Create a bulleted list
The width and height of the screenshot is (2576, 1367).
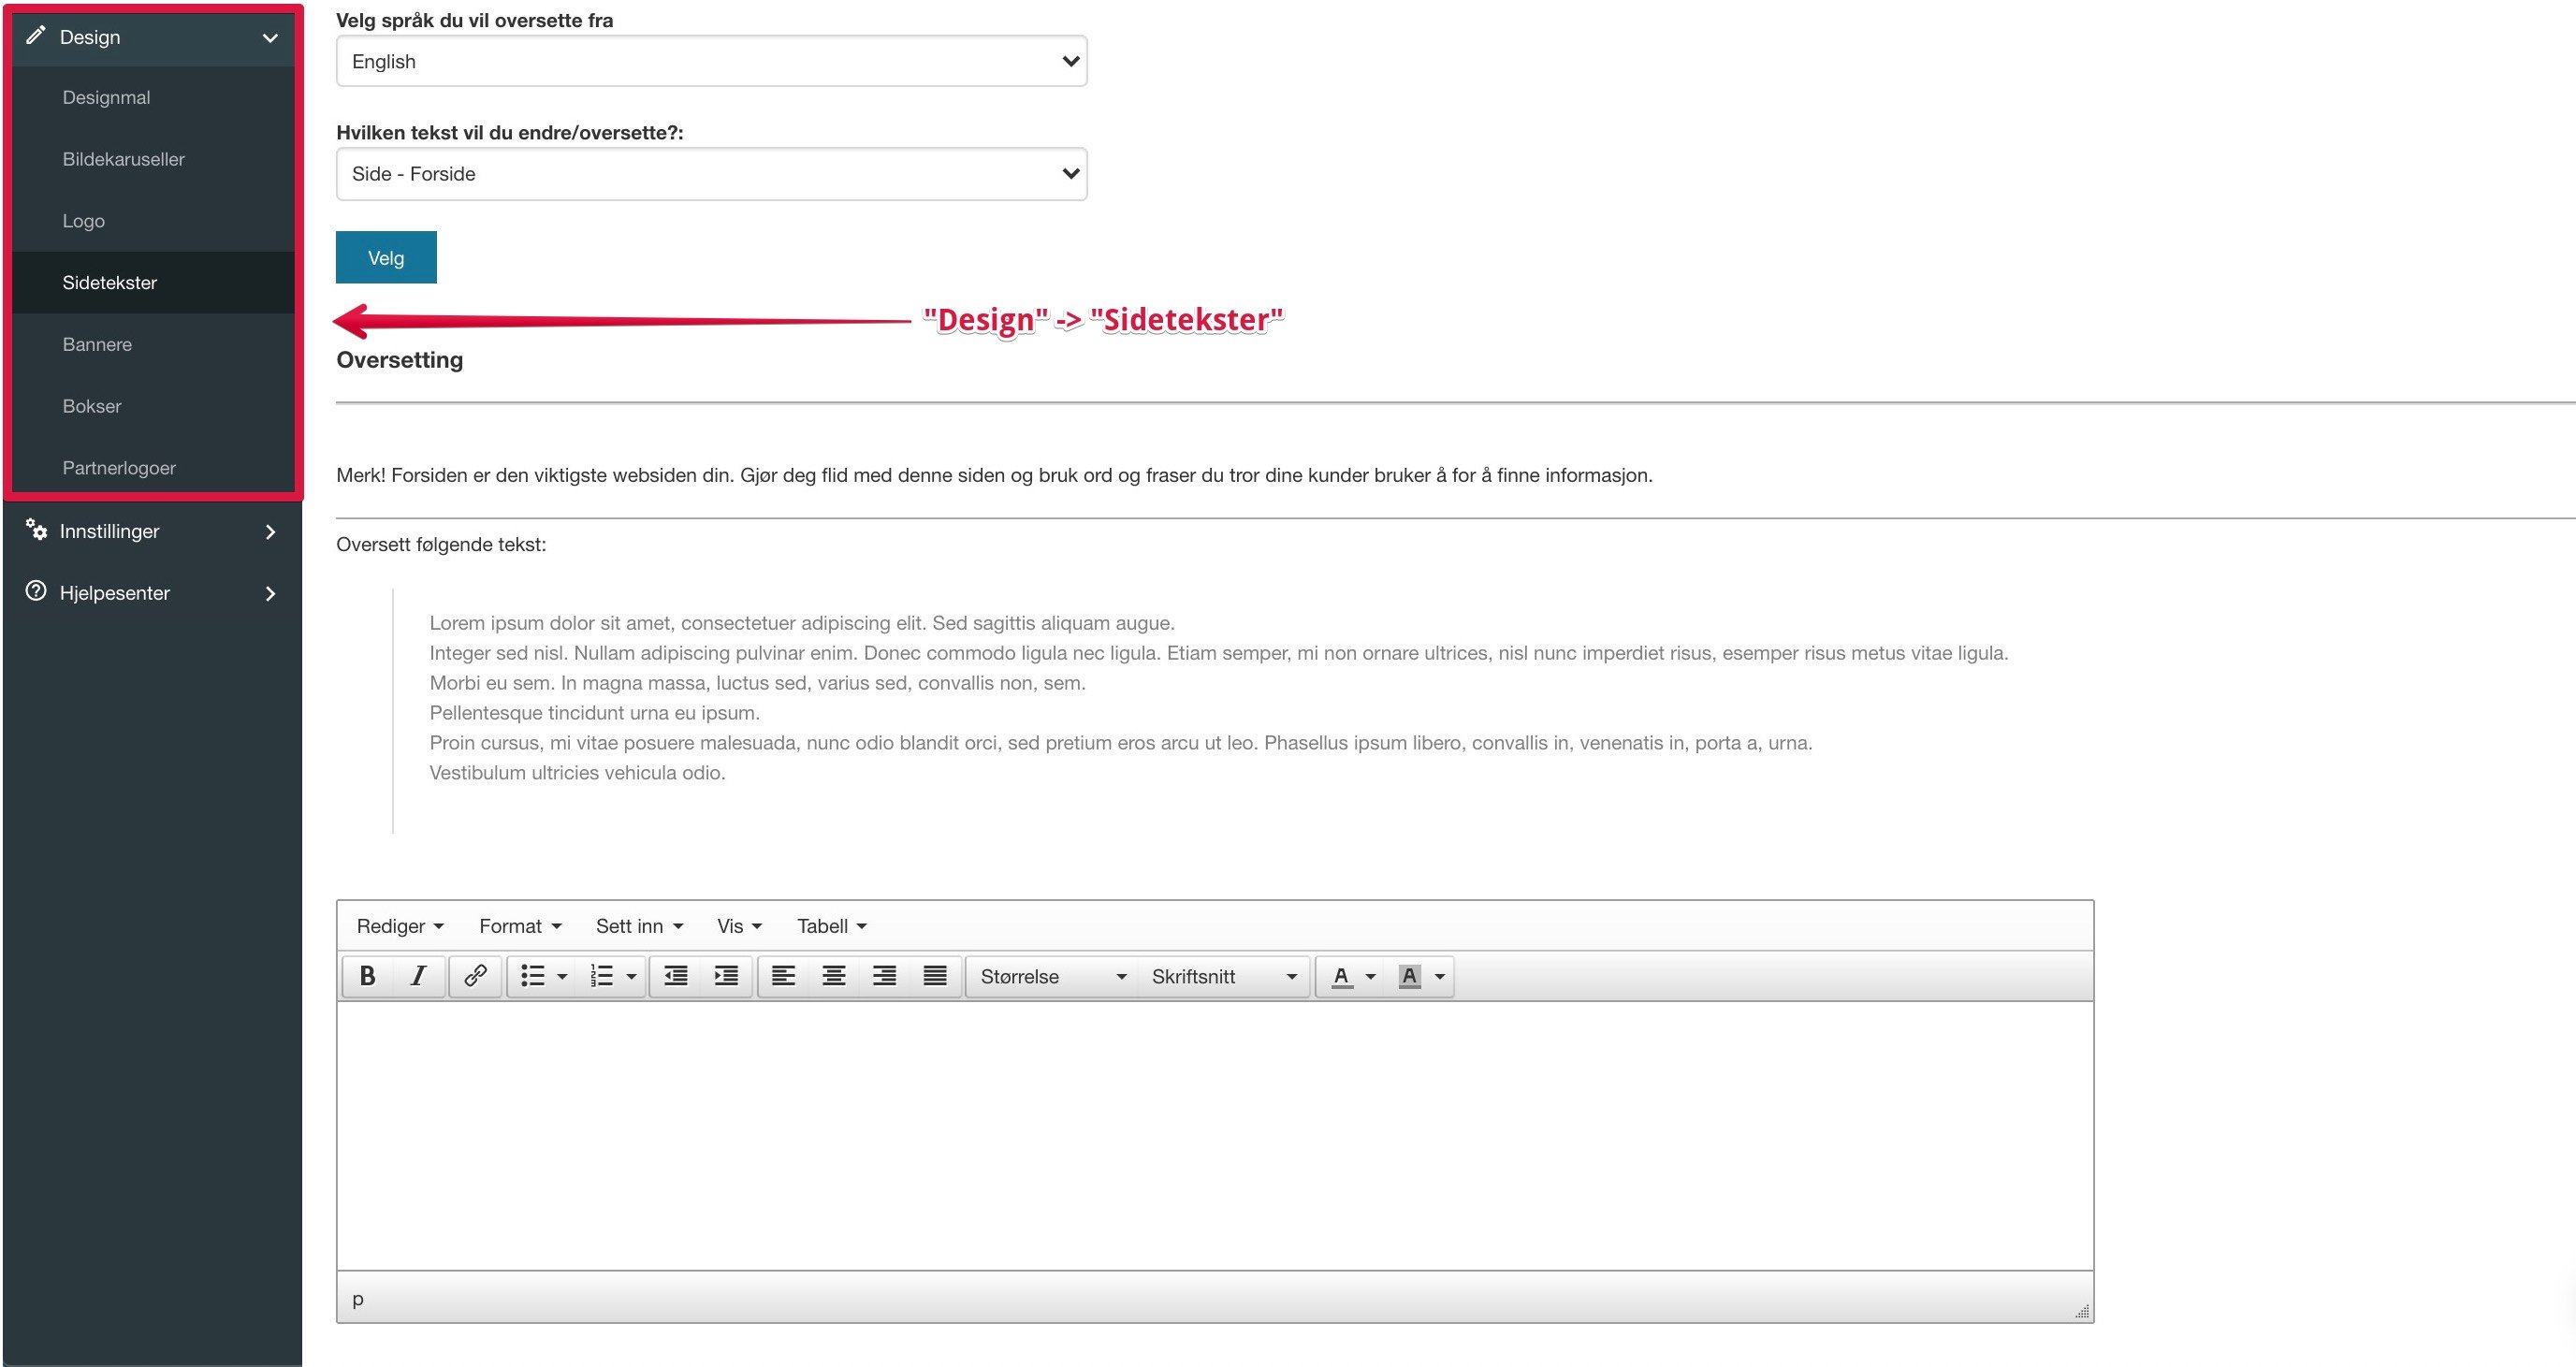533,976
